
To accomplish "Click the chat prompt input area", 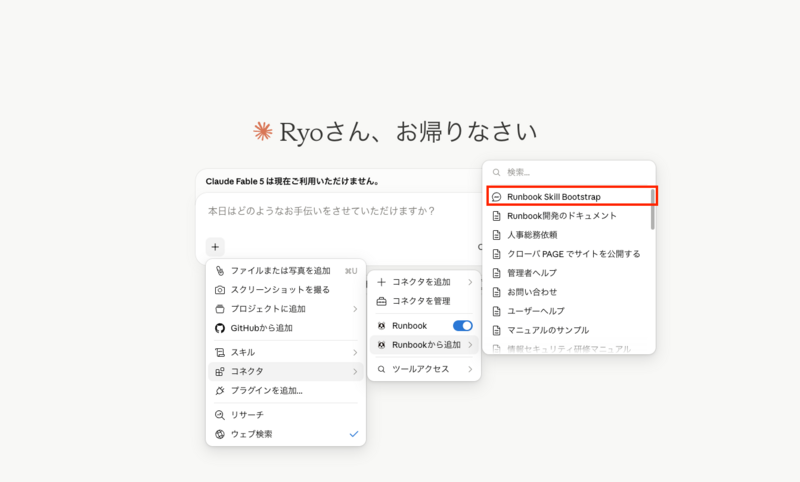I will [337, 211].
